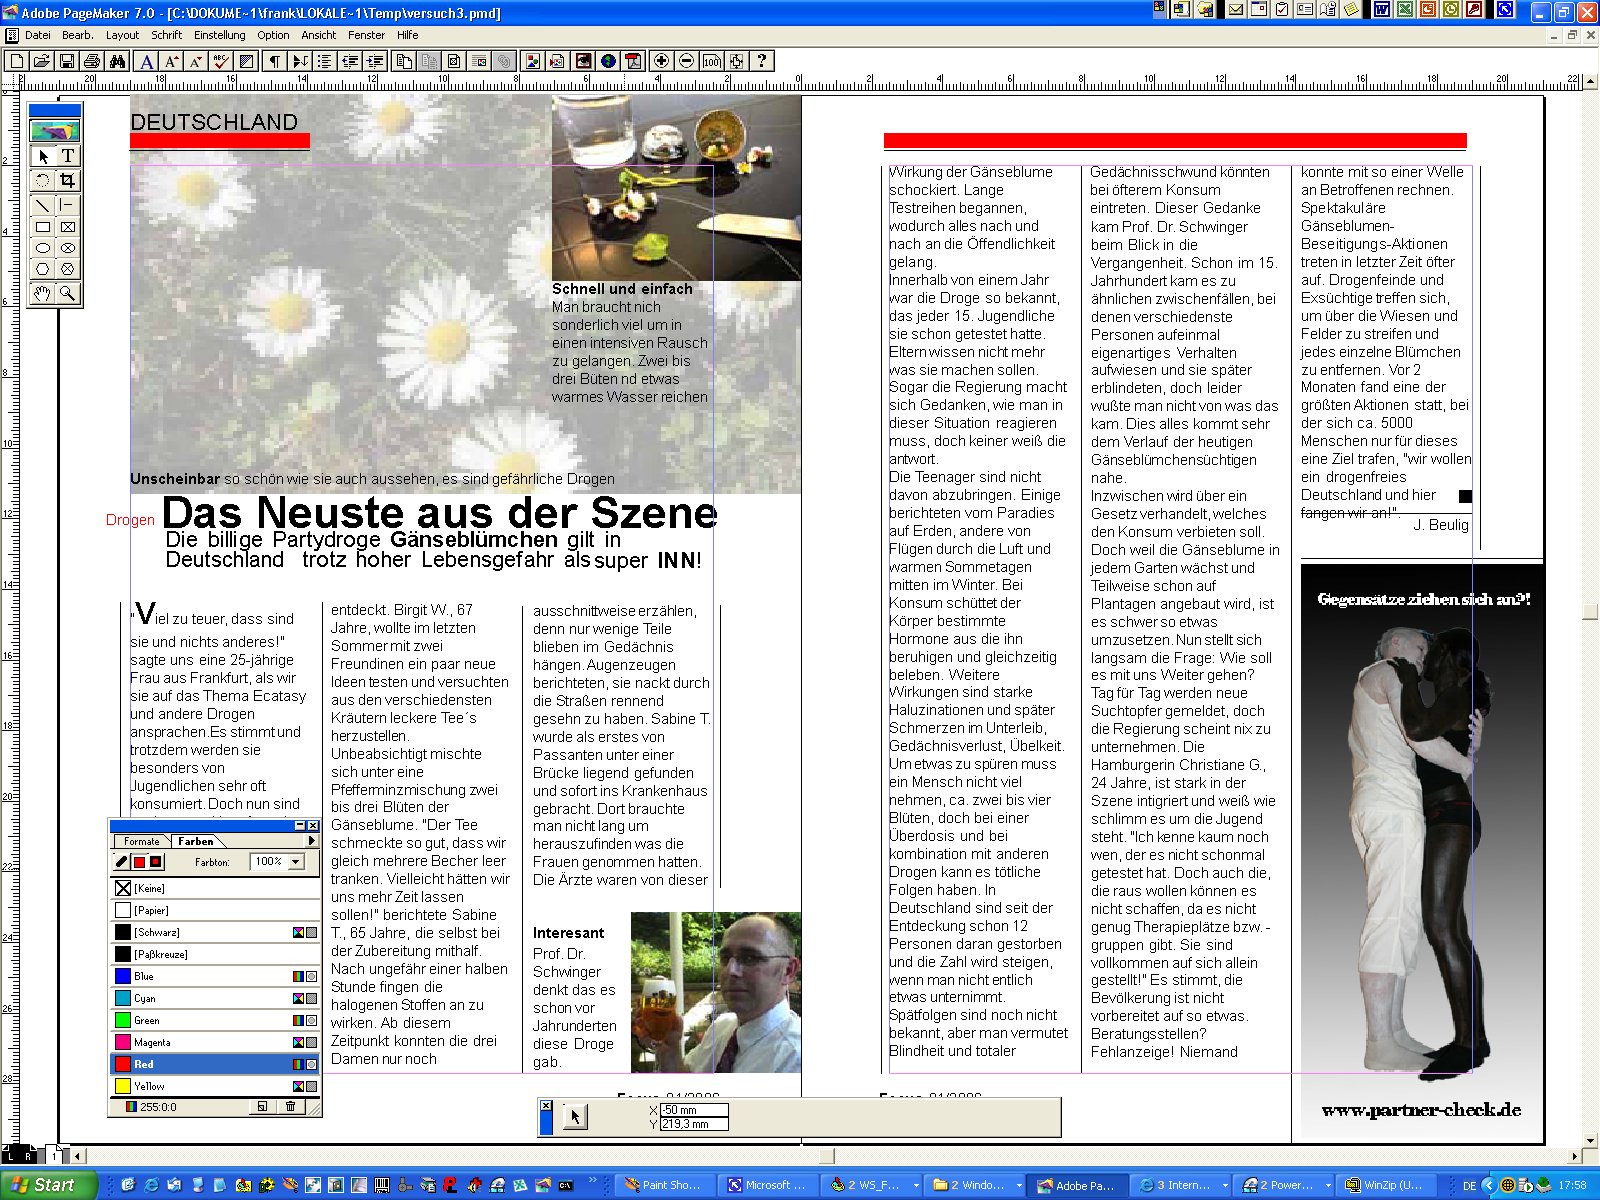Click the new color button in palette
The height and width of the screenshot is (1200, 1600).
[x=262, y=1107]
